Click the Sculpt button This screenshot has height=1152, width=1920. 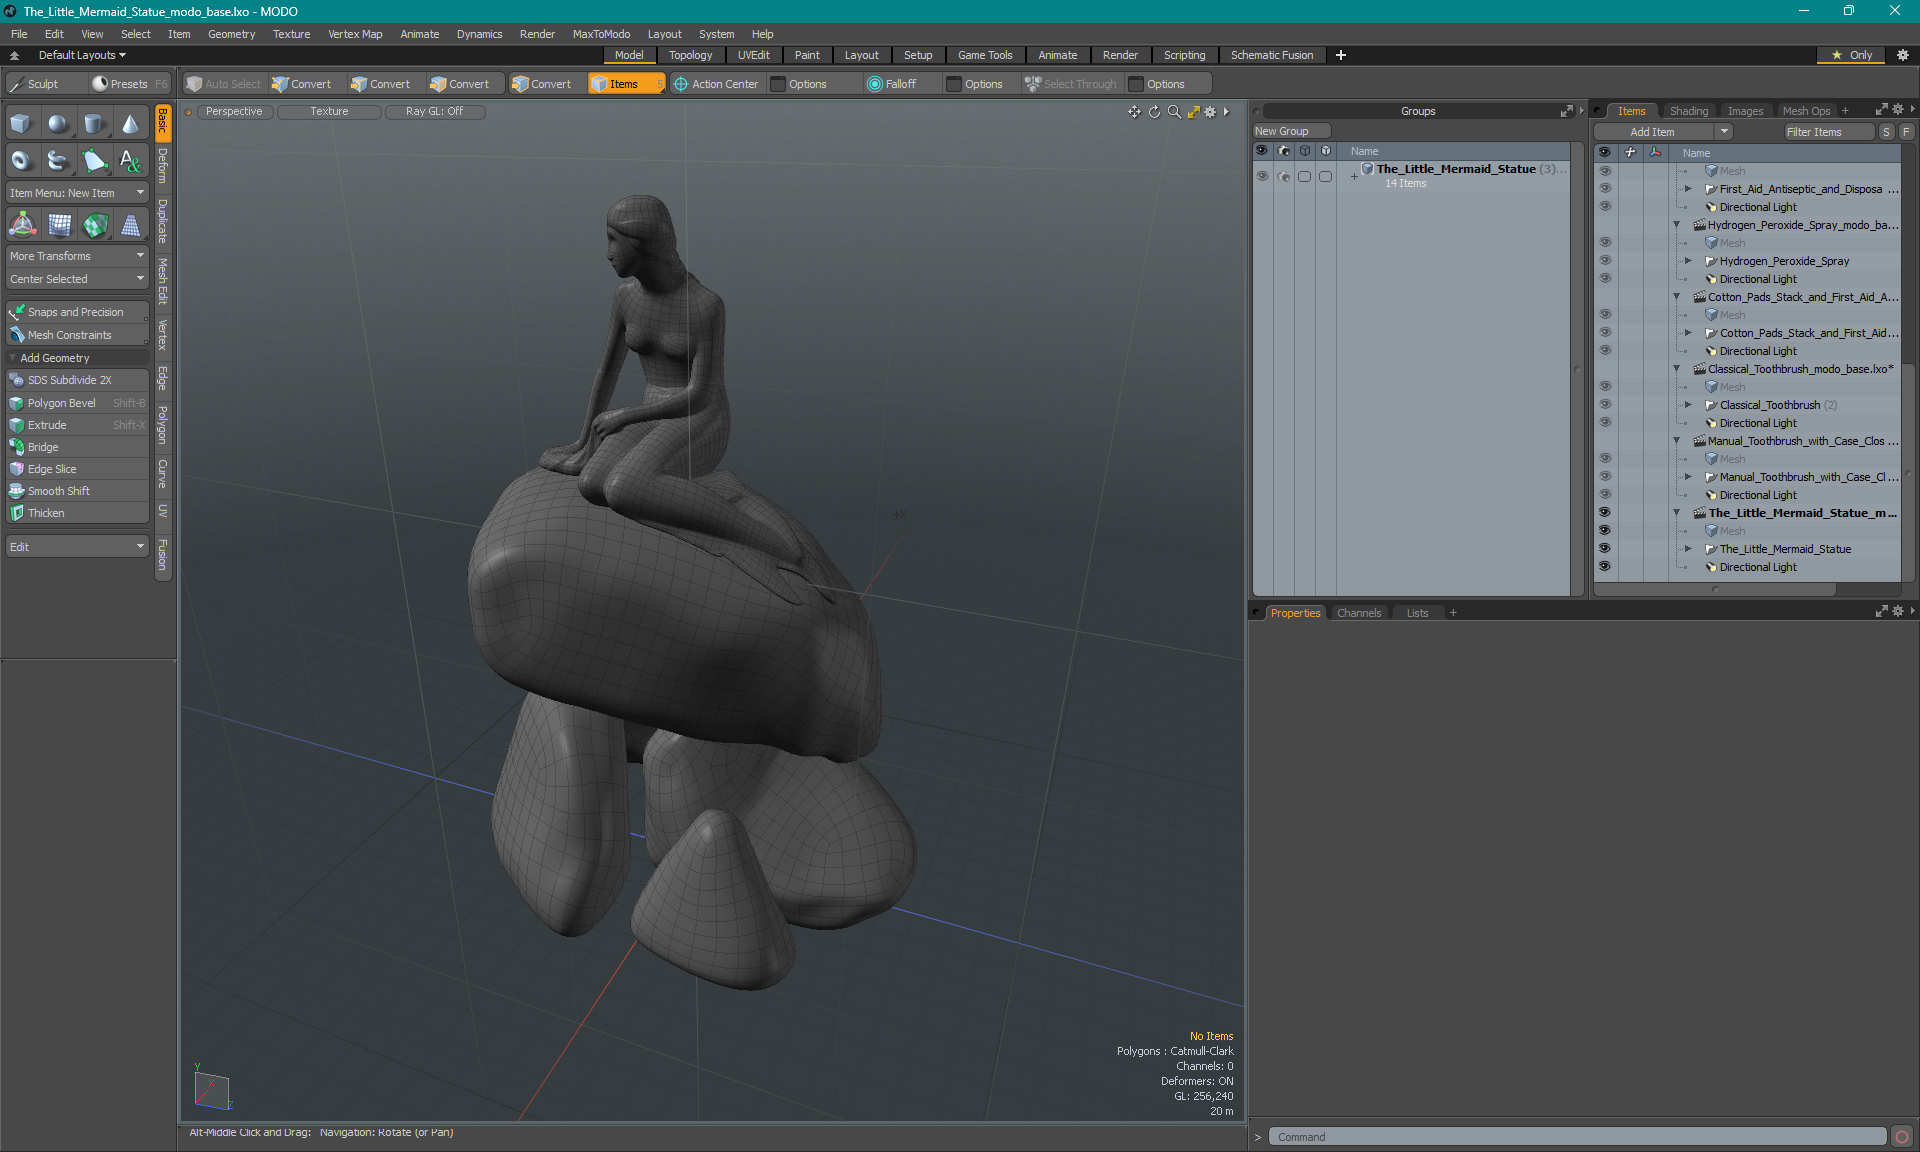43,84
